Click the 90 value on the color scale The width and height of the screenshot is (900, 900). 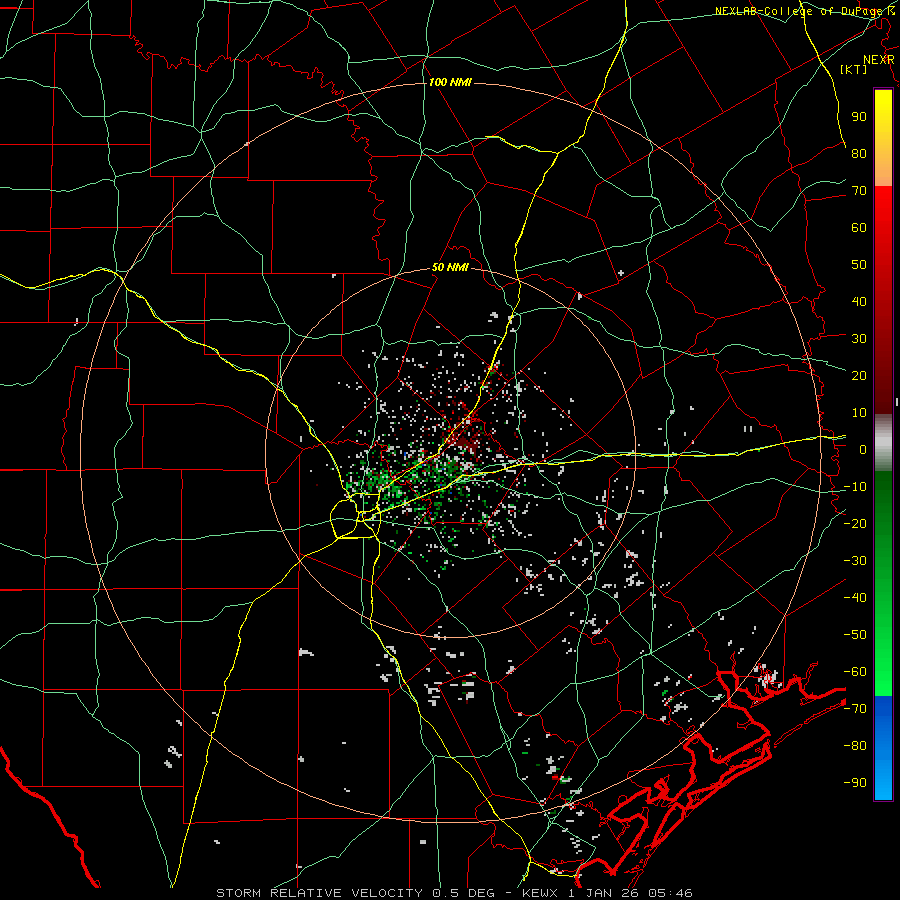(859, 117)
